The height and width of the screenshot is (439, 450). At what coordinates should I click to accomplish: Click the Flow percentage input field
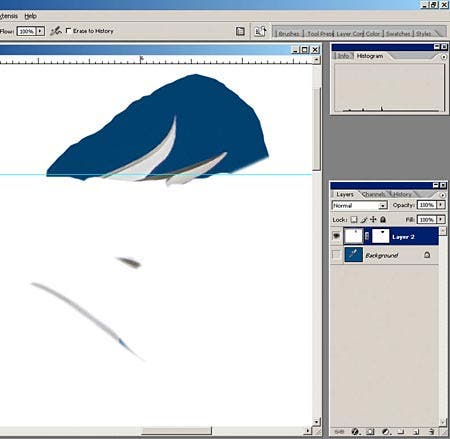26,31
